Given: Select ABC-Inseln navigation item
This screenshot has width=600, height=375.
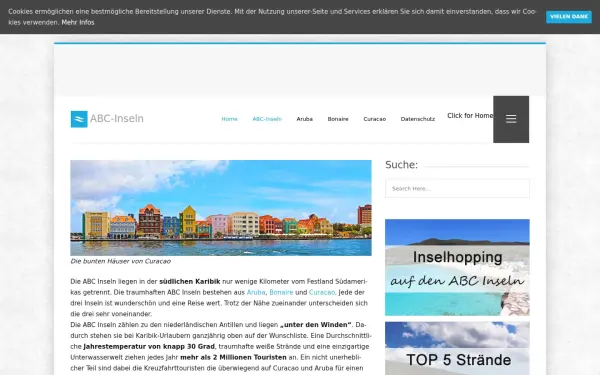Looking at the screenshot, I should tap(267, 119).
